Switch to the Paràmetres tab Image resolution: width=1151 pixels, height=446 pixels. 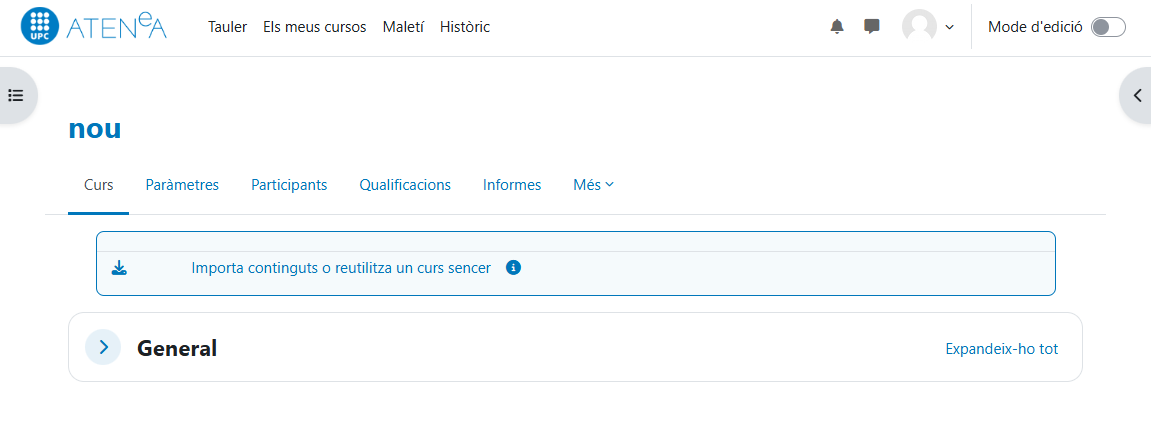click(x=182, y=185)
